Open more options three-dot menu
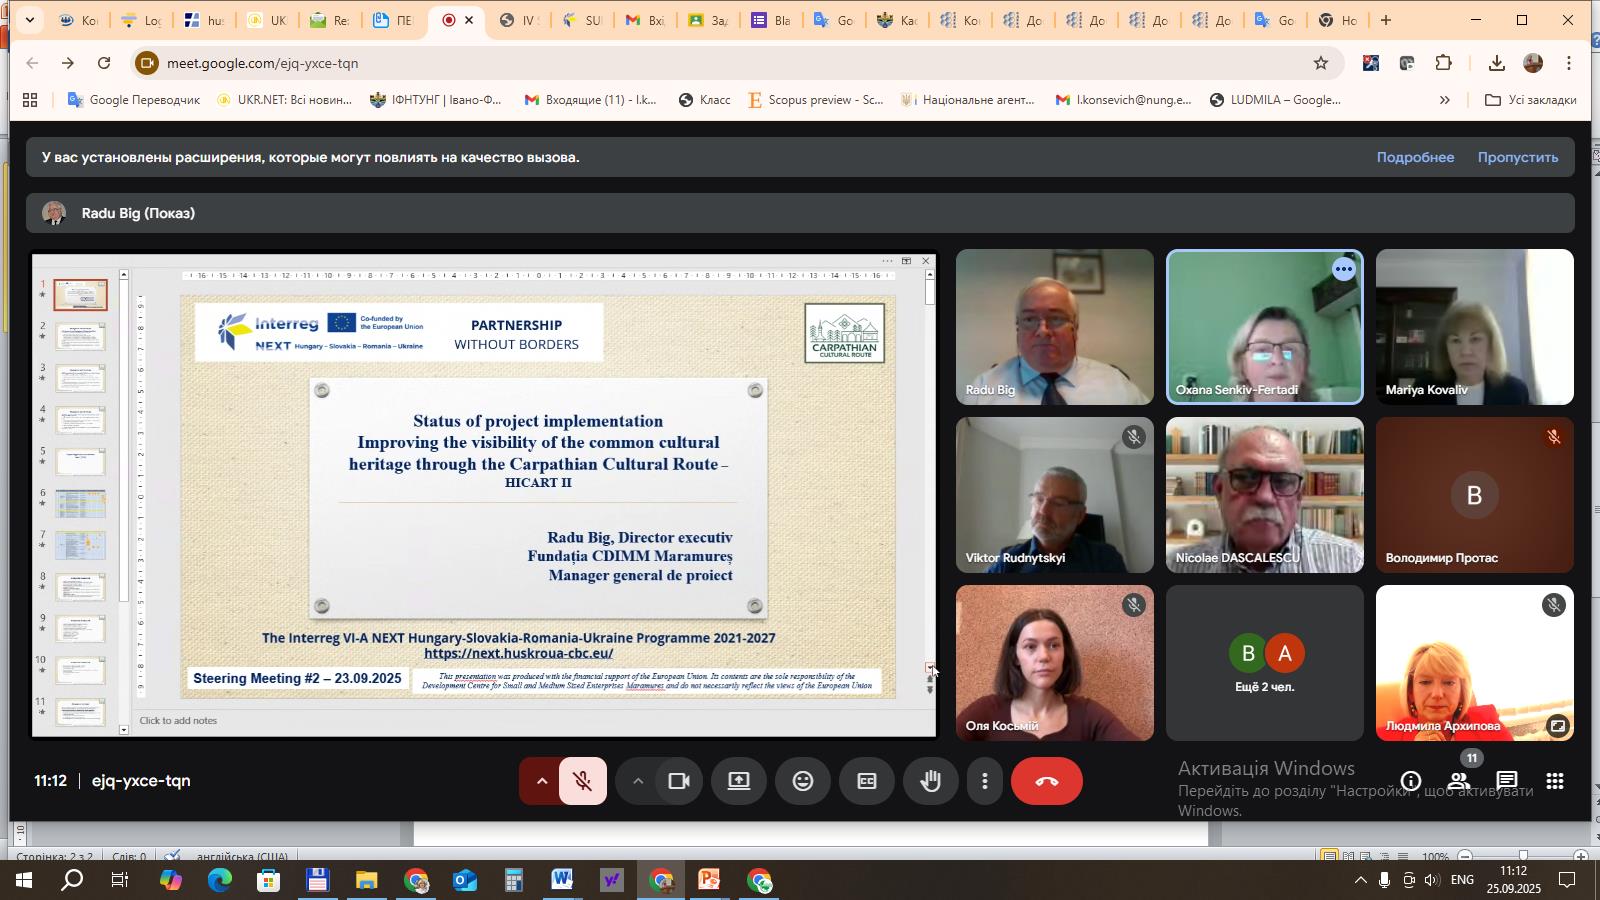Image resolution: width=1600 pixels, height=900 pixels. tap(985, 782)
